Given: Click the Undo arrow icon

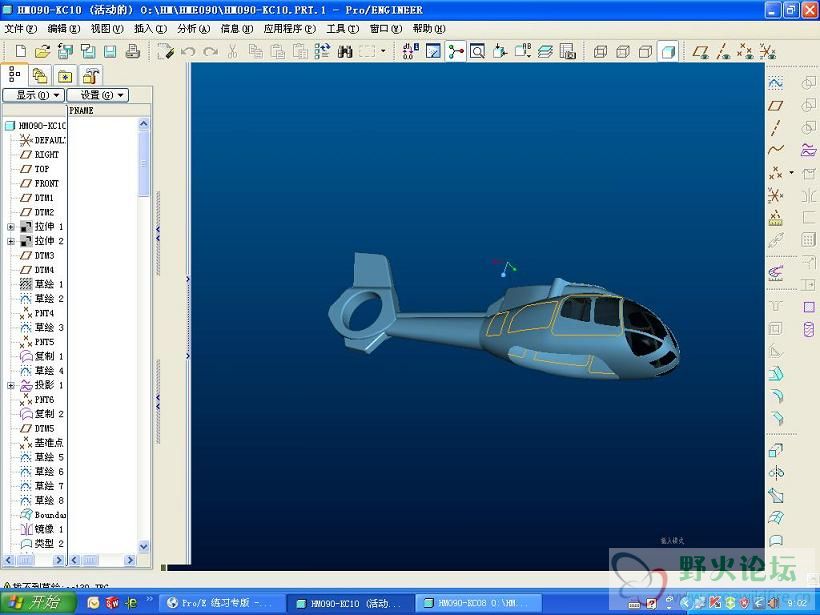Looking at the screenshot, I should [x=188, y=51].
